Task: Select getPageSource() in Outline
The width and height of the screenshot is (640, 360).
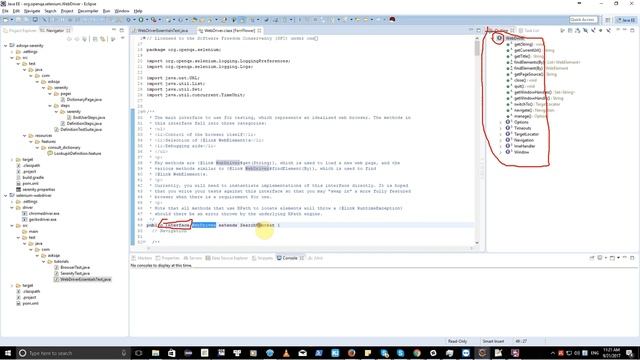Action: coord(531,74)
